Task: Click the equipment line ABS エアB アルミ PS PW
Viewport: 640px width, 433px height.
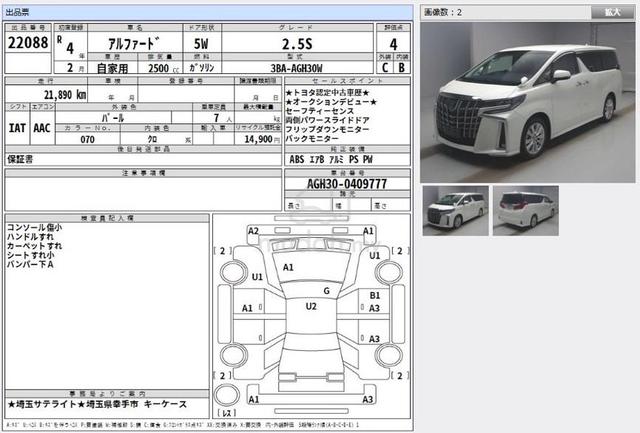Action: (331, 159)
